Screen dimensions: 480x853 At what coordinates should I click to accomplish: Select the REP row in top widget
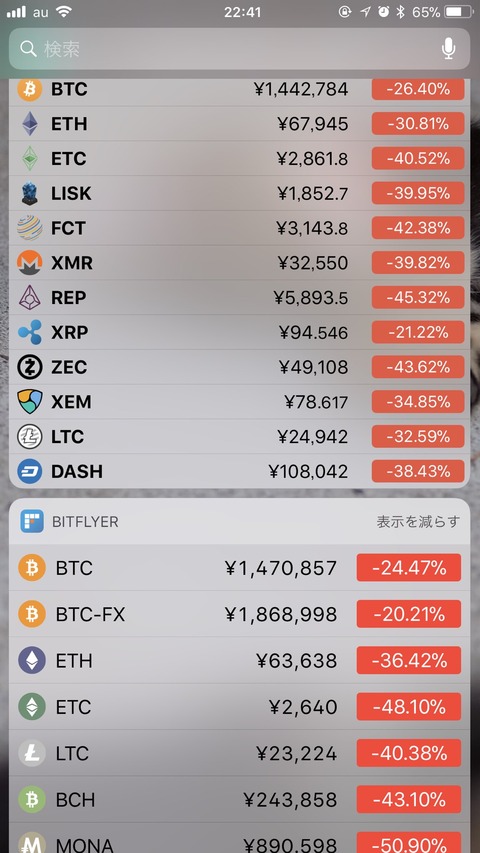239,298
